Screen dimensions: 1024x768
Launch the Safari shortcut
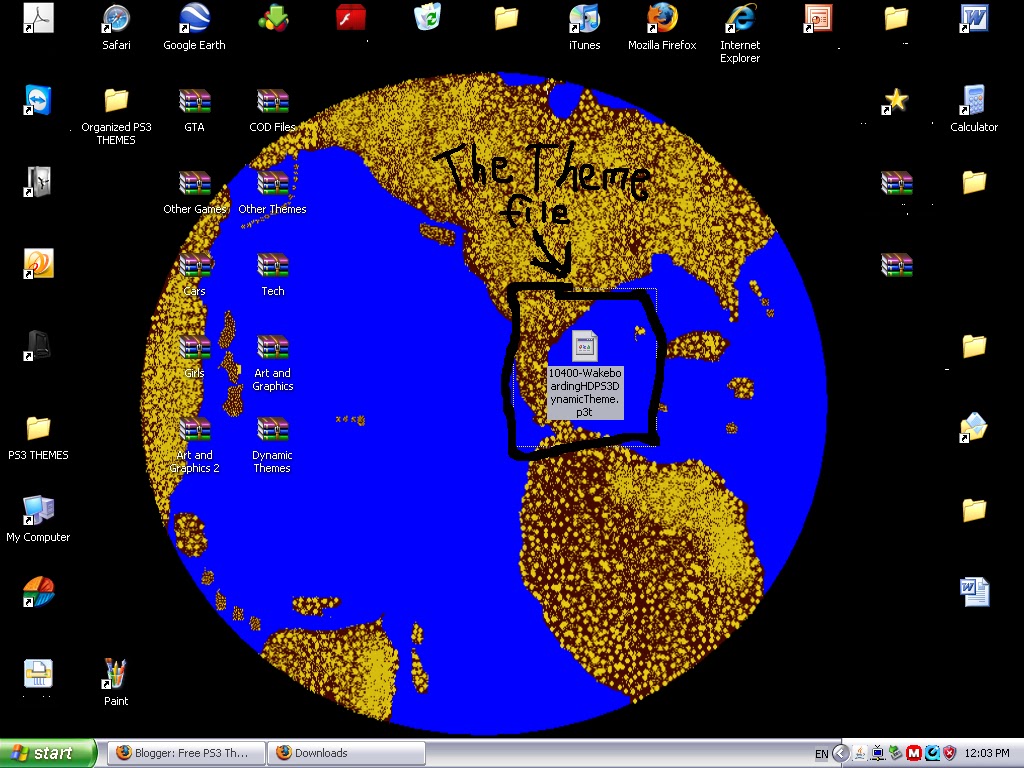[116, 27]
